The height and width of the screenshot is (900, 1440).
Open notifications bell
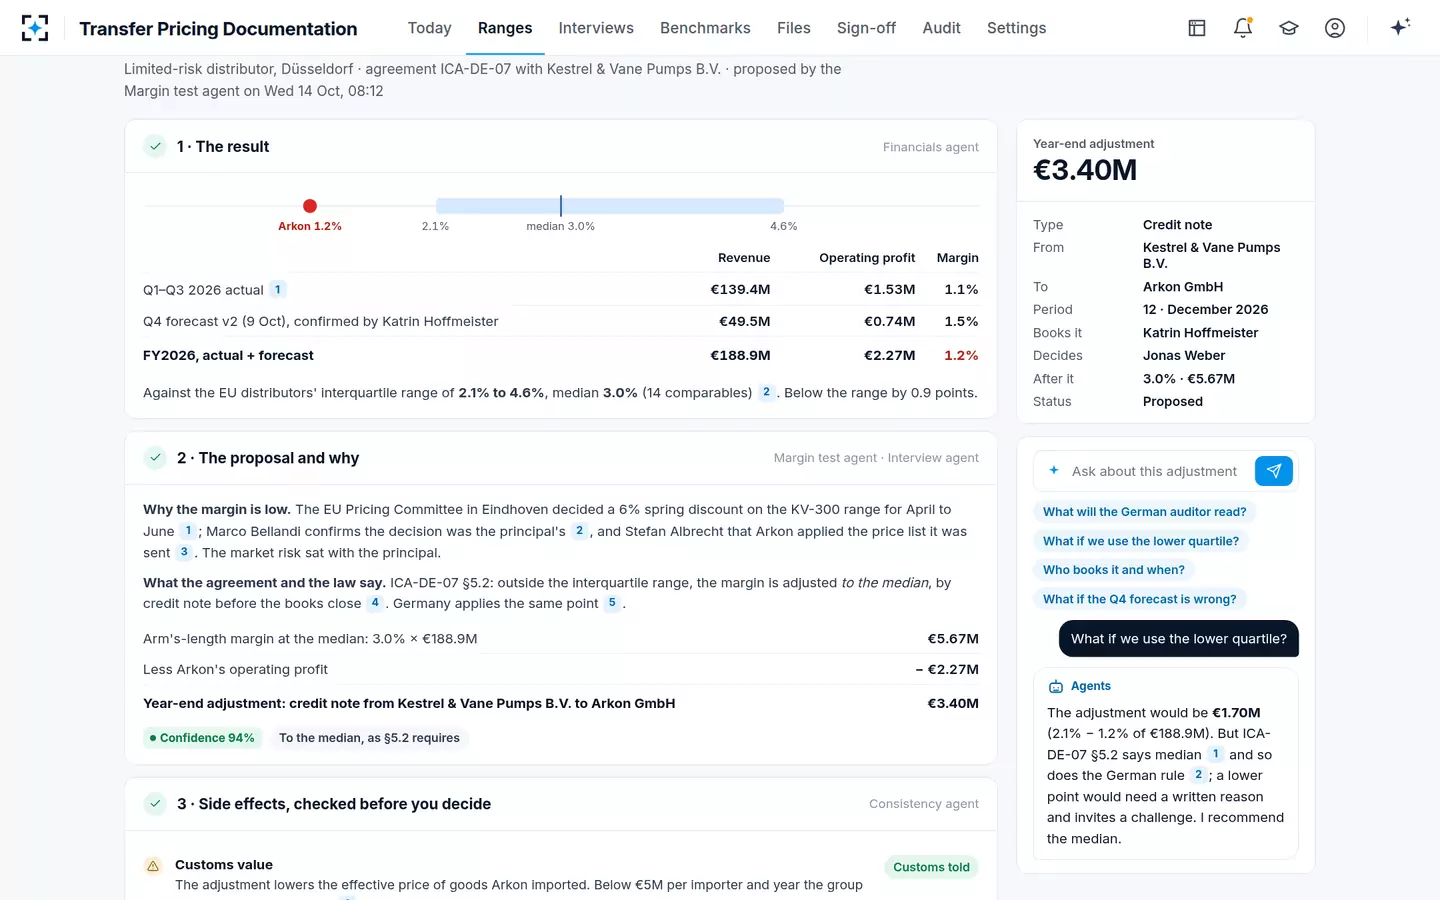click(1243, 28)
